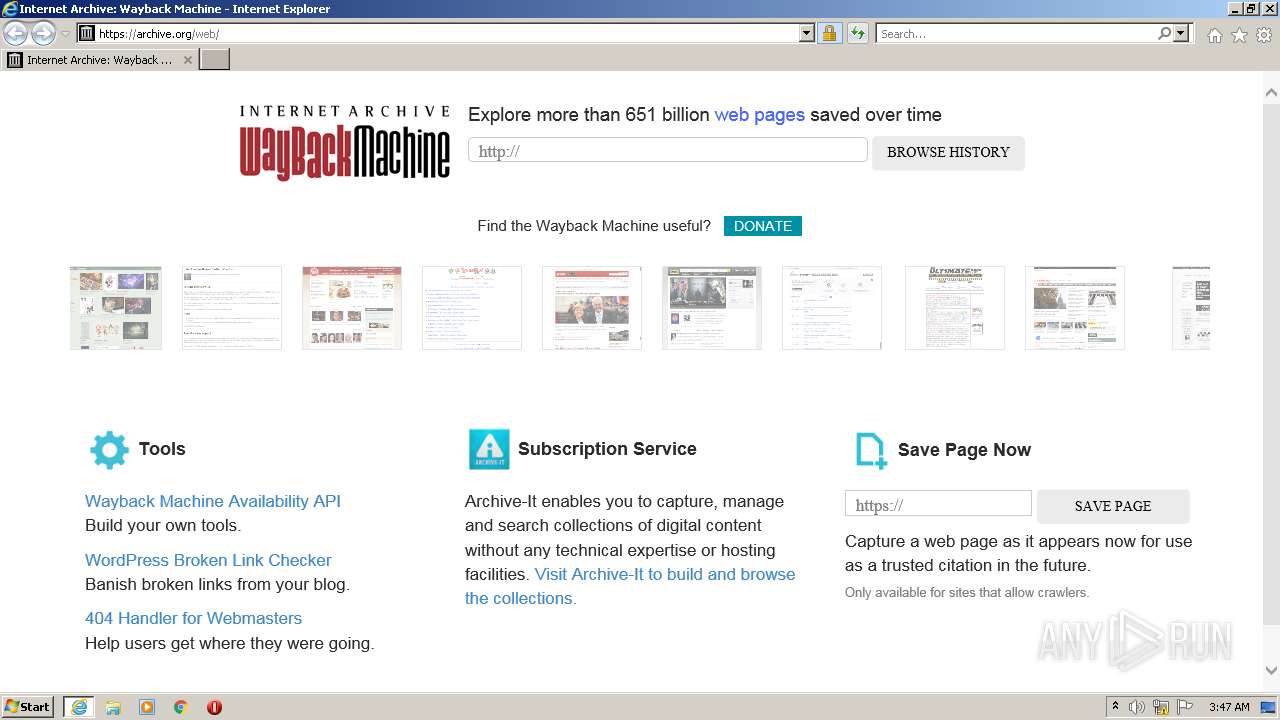This screenshot has width=1280, height=720.
Task: Click the browser Back arrow button
Action: click(15, 33)
